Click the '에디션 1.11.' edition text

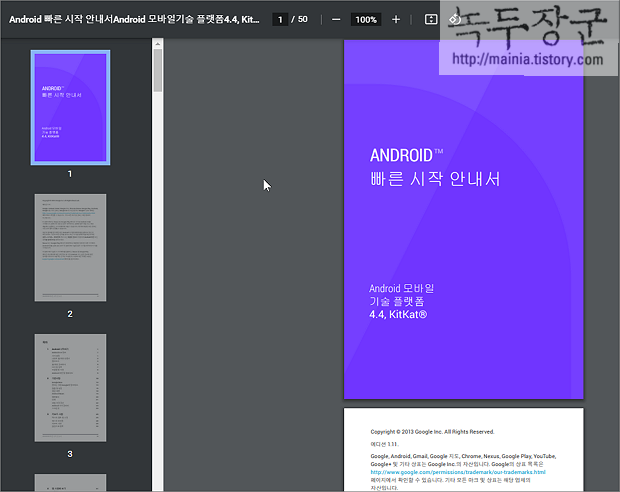385,444
